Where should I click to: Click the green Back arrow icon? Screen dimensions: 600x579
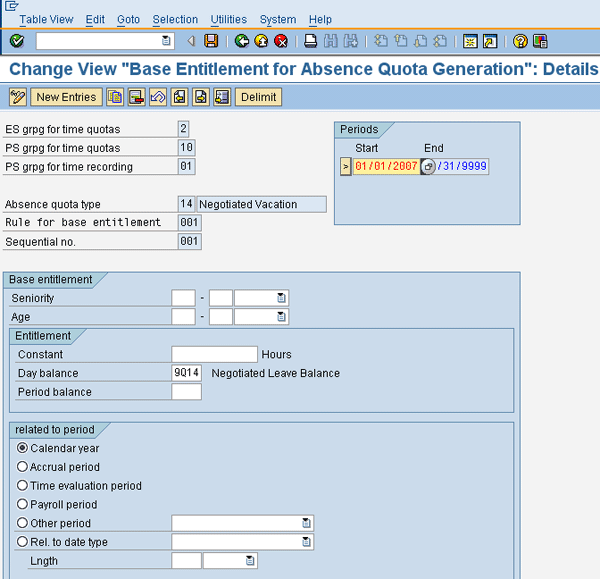click(x=241, y=41)
